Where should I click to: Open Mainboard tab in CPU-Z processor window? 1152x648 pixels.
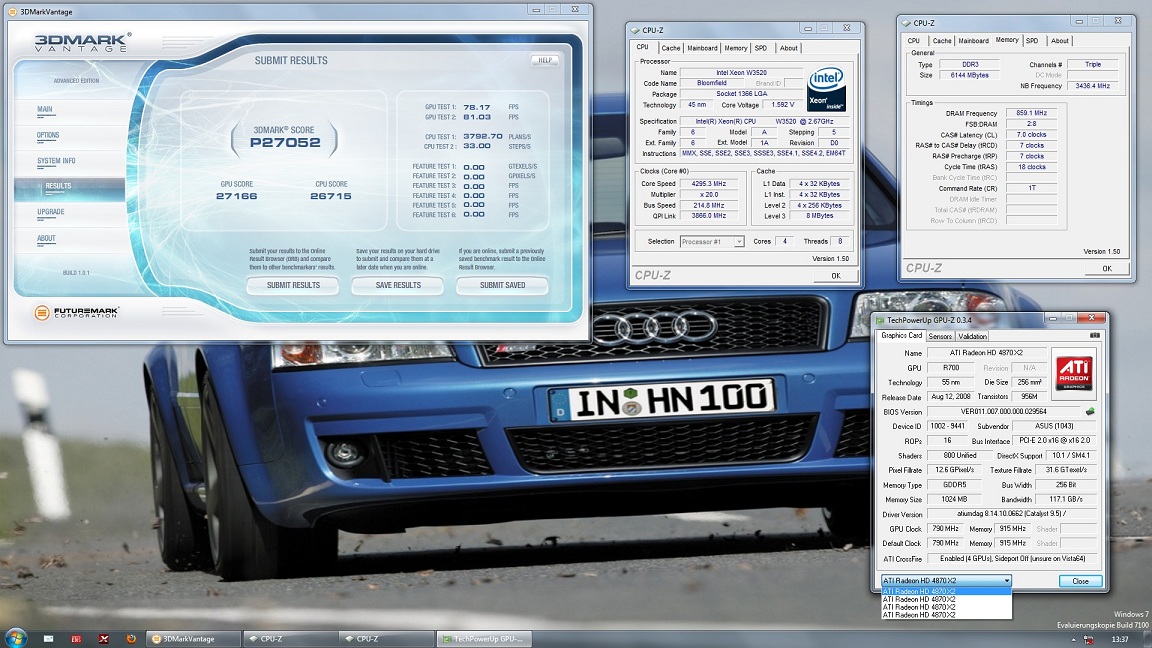click(x=702, y=48)
